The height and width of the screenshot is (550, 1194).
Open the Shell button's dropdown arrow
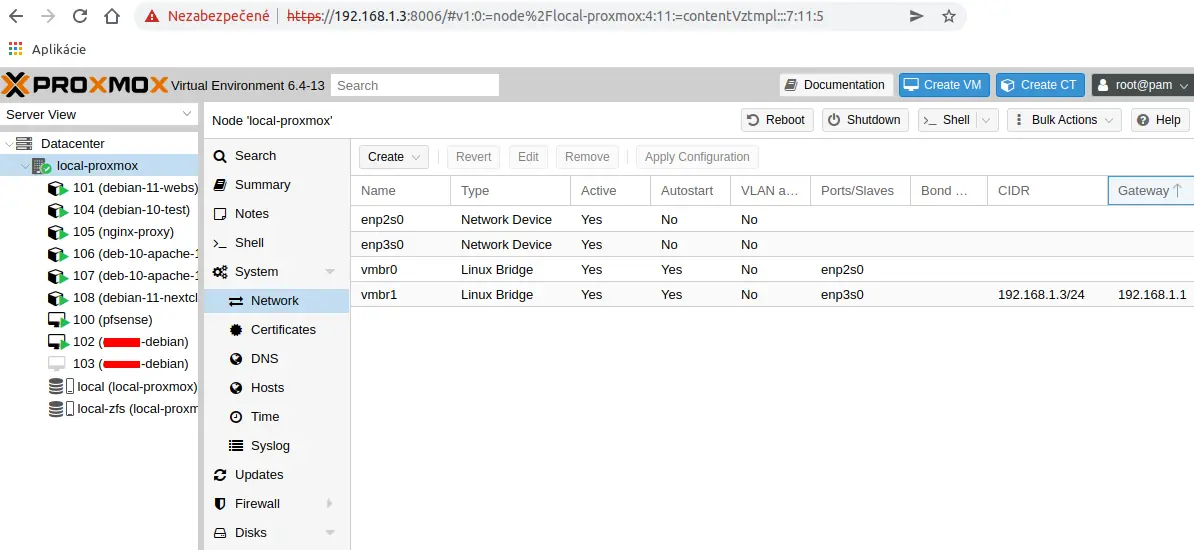click(x=987, y=120)
